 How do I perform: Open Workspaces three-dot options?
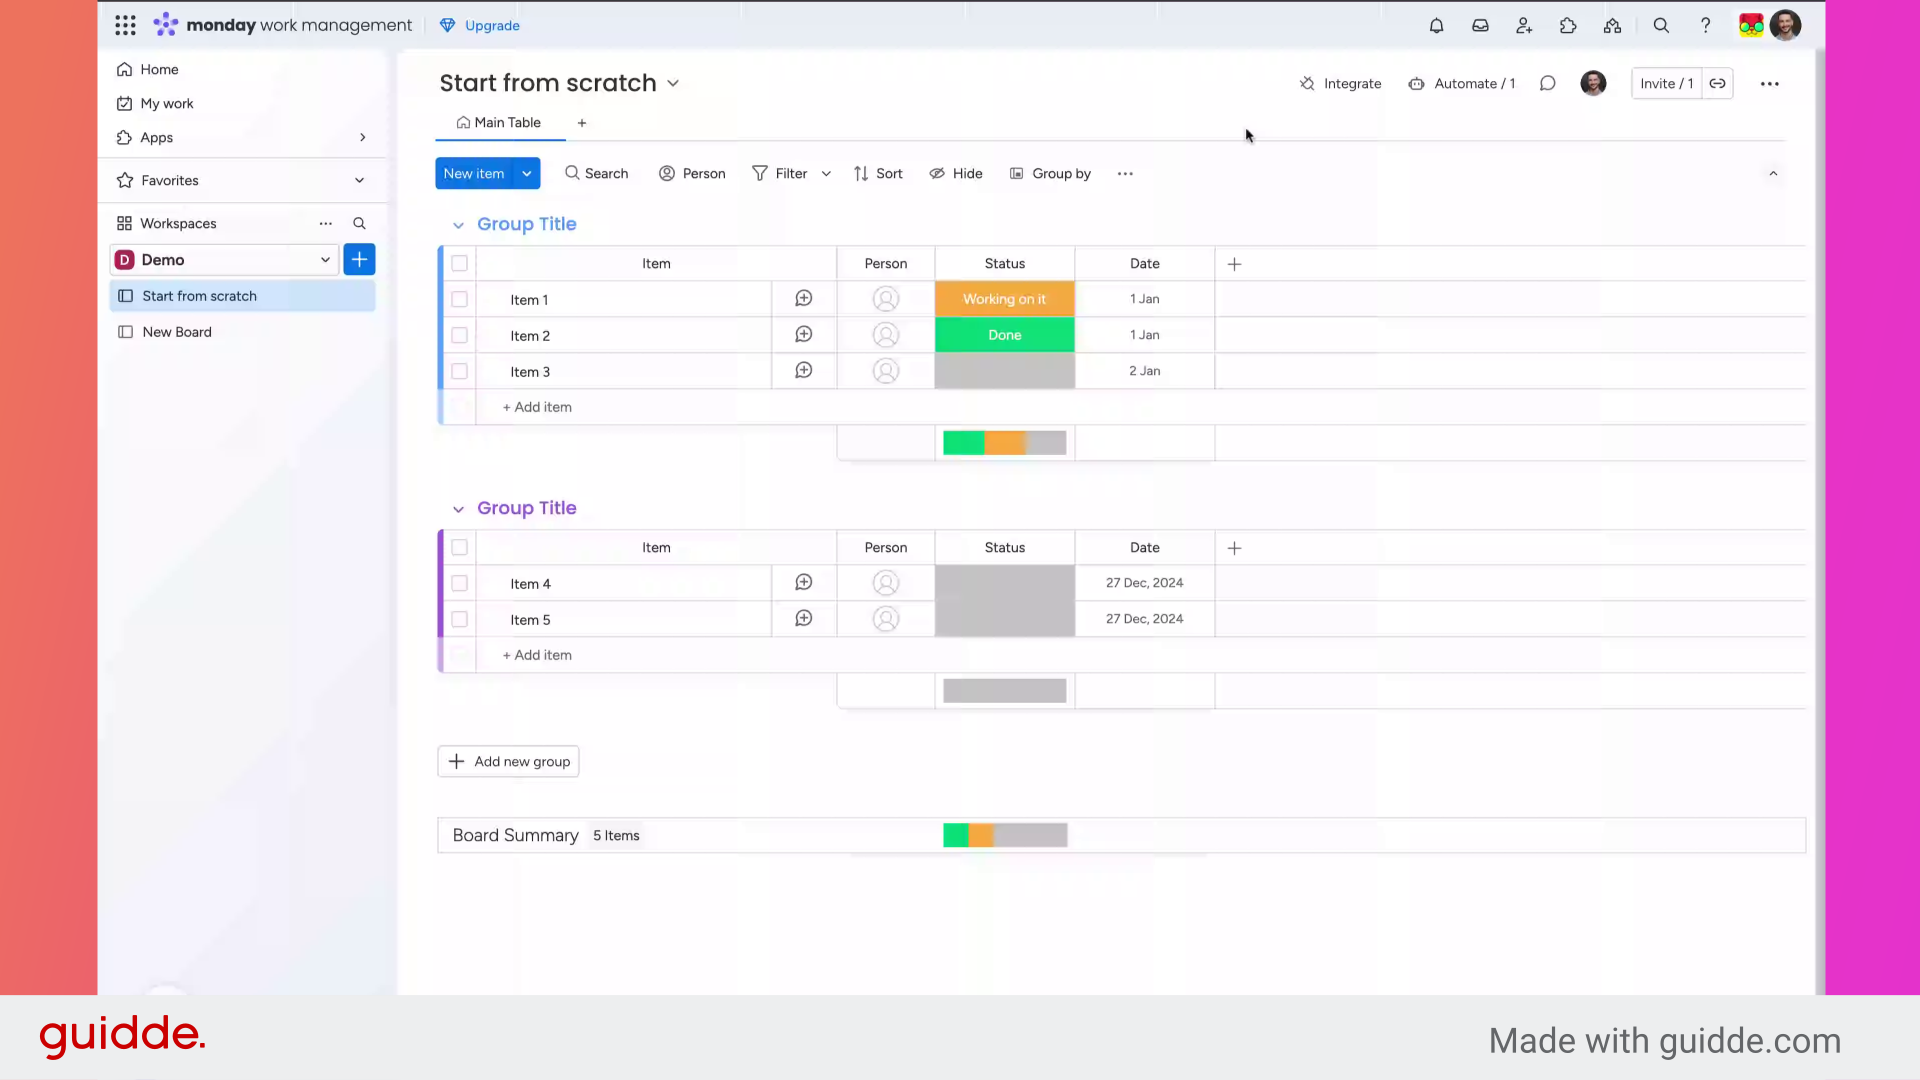[325, 224]
